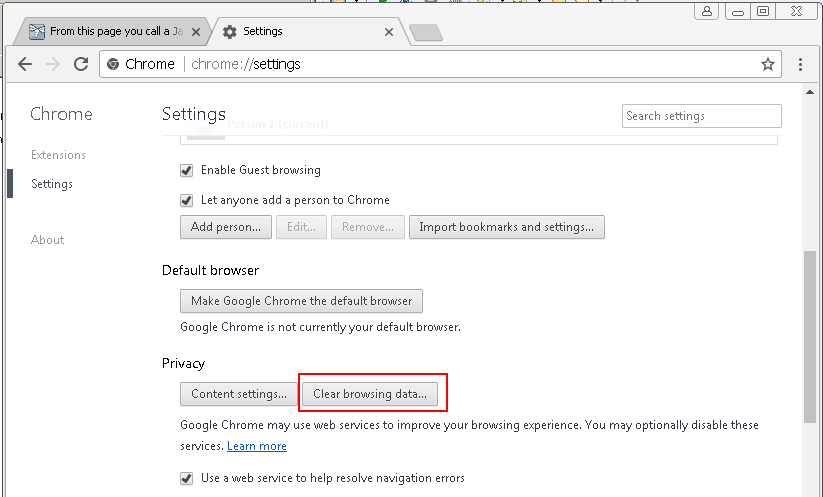The width and height of the screenshot is (823, 497).
Task: Click the vertical scrollbar thumb
Action: tap(810, 336)
